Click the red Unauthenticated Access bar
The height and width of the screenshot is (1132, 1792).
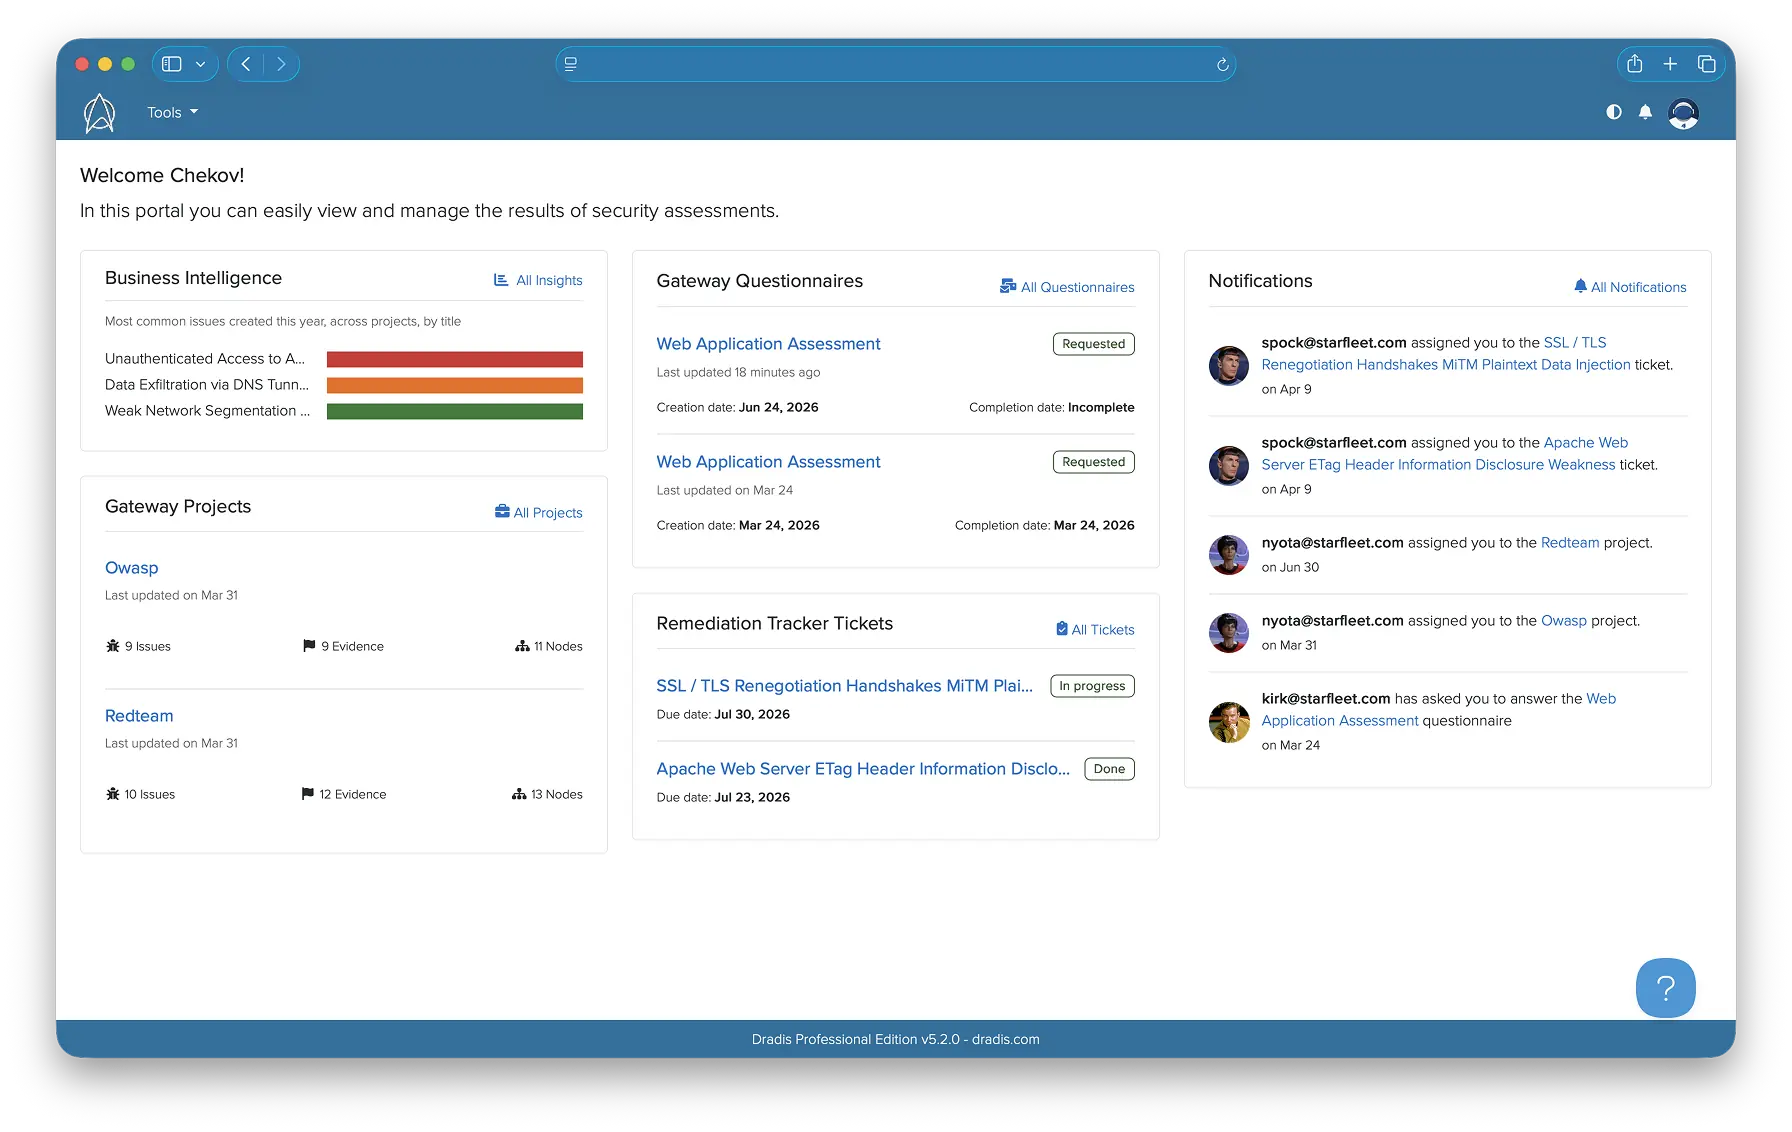click(x=455, y=359)
